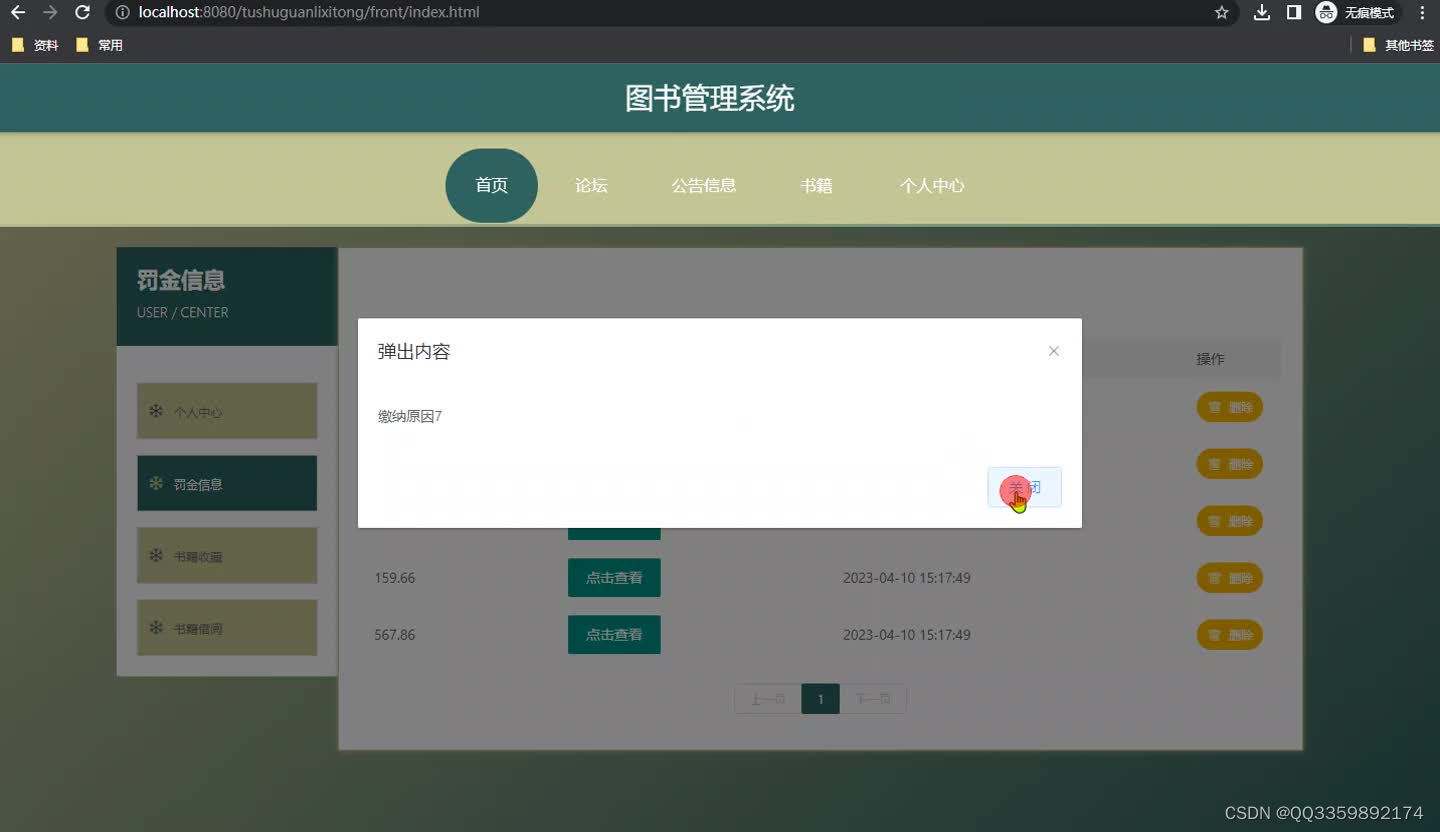Go back with the browser back arrow

[x=18, y=13]
